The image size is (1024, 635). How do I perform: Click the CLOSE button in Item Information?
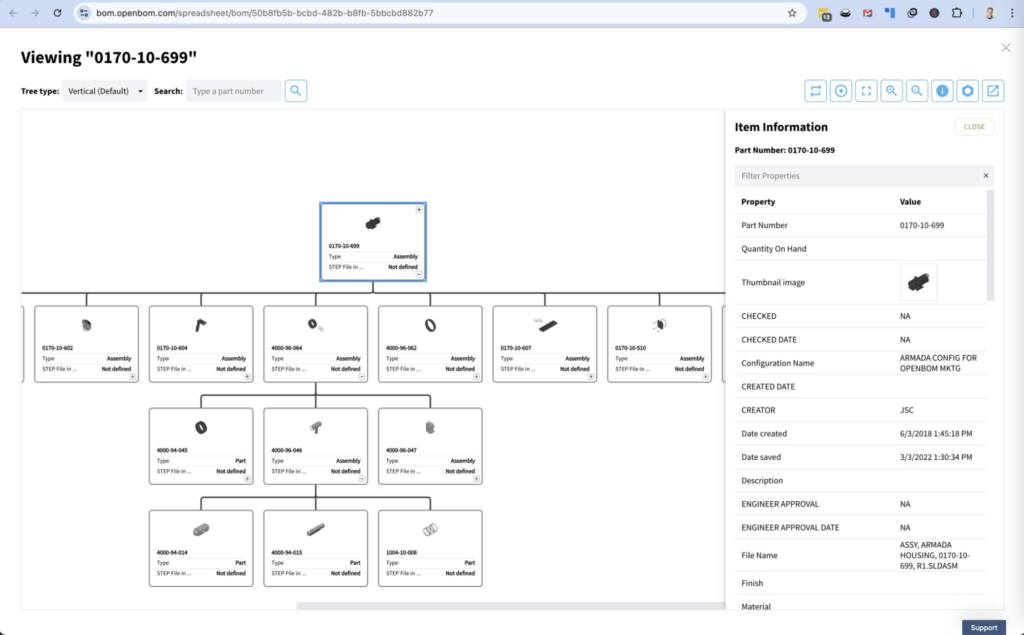[x=974, y=127]
